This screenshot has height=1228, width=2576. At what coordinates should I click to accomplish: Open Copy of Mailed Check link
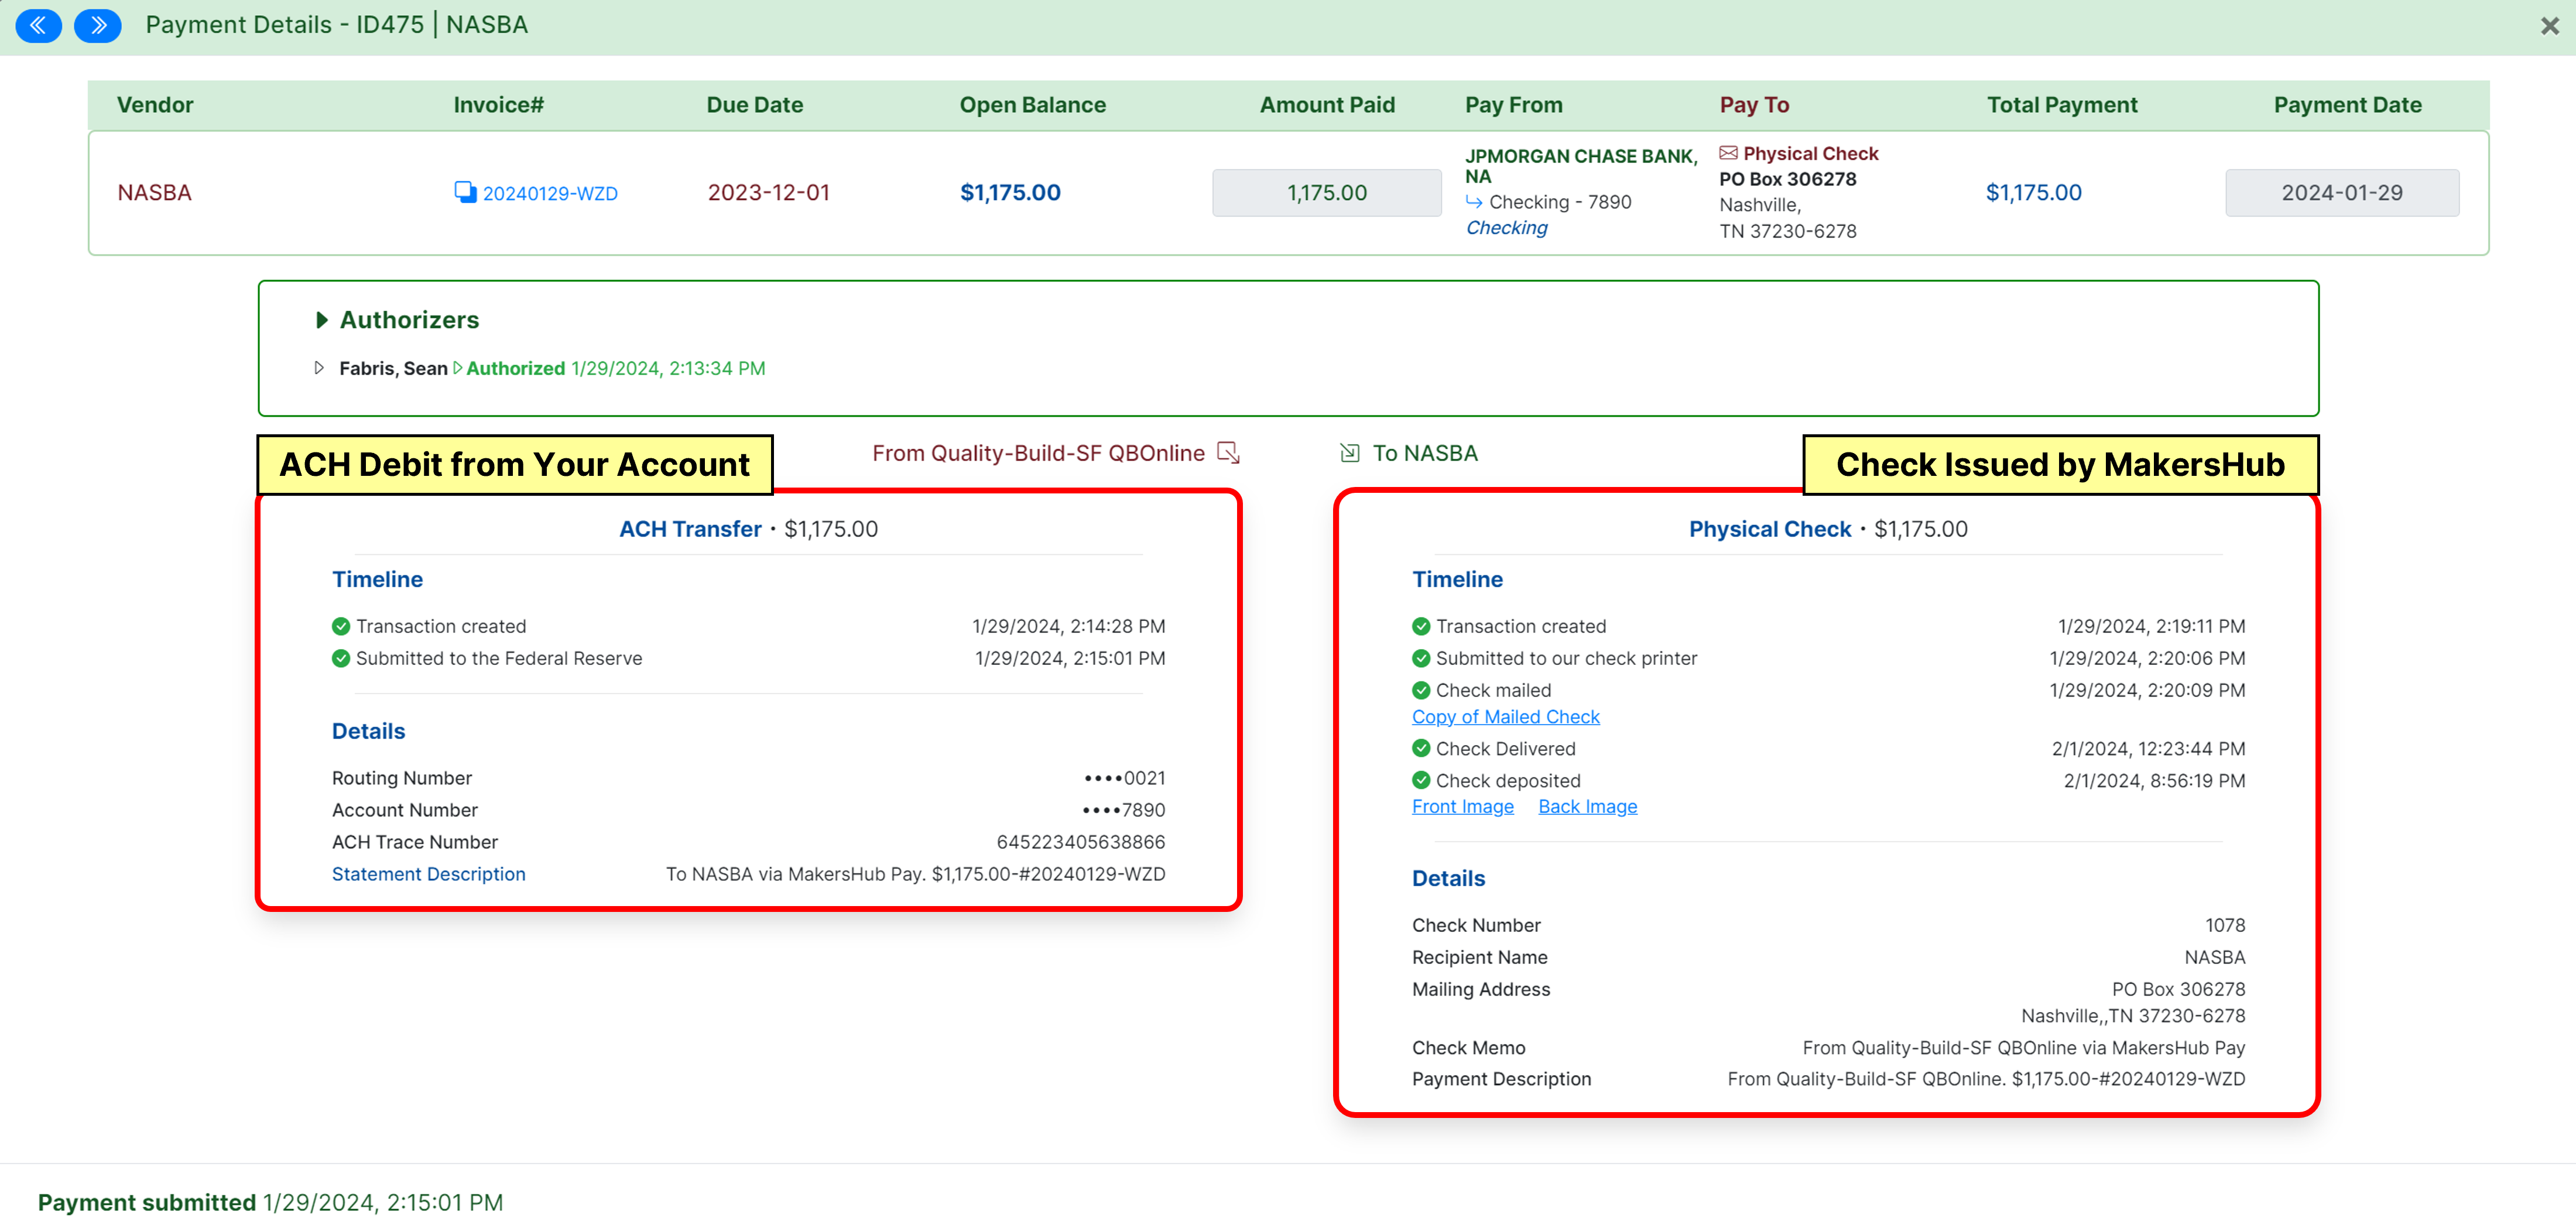[1505, 717]
